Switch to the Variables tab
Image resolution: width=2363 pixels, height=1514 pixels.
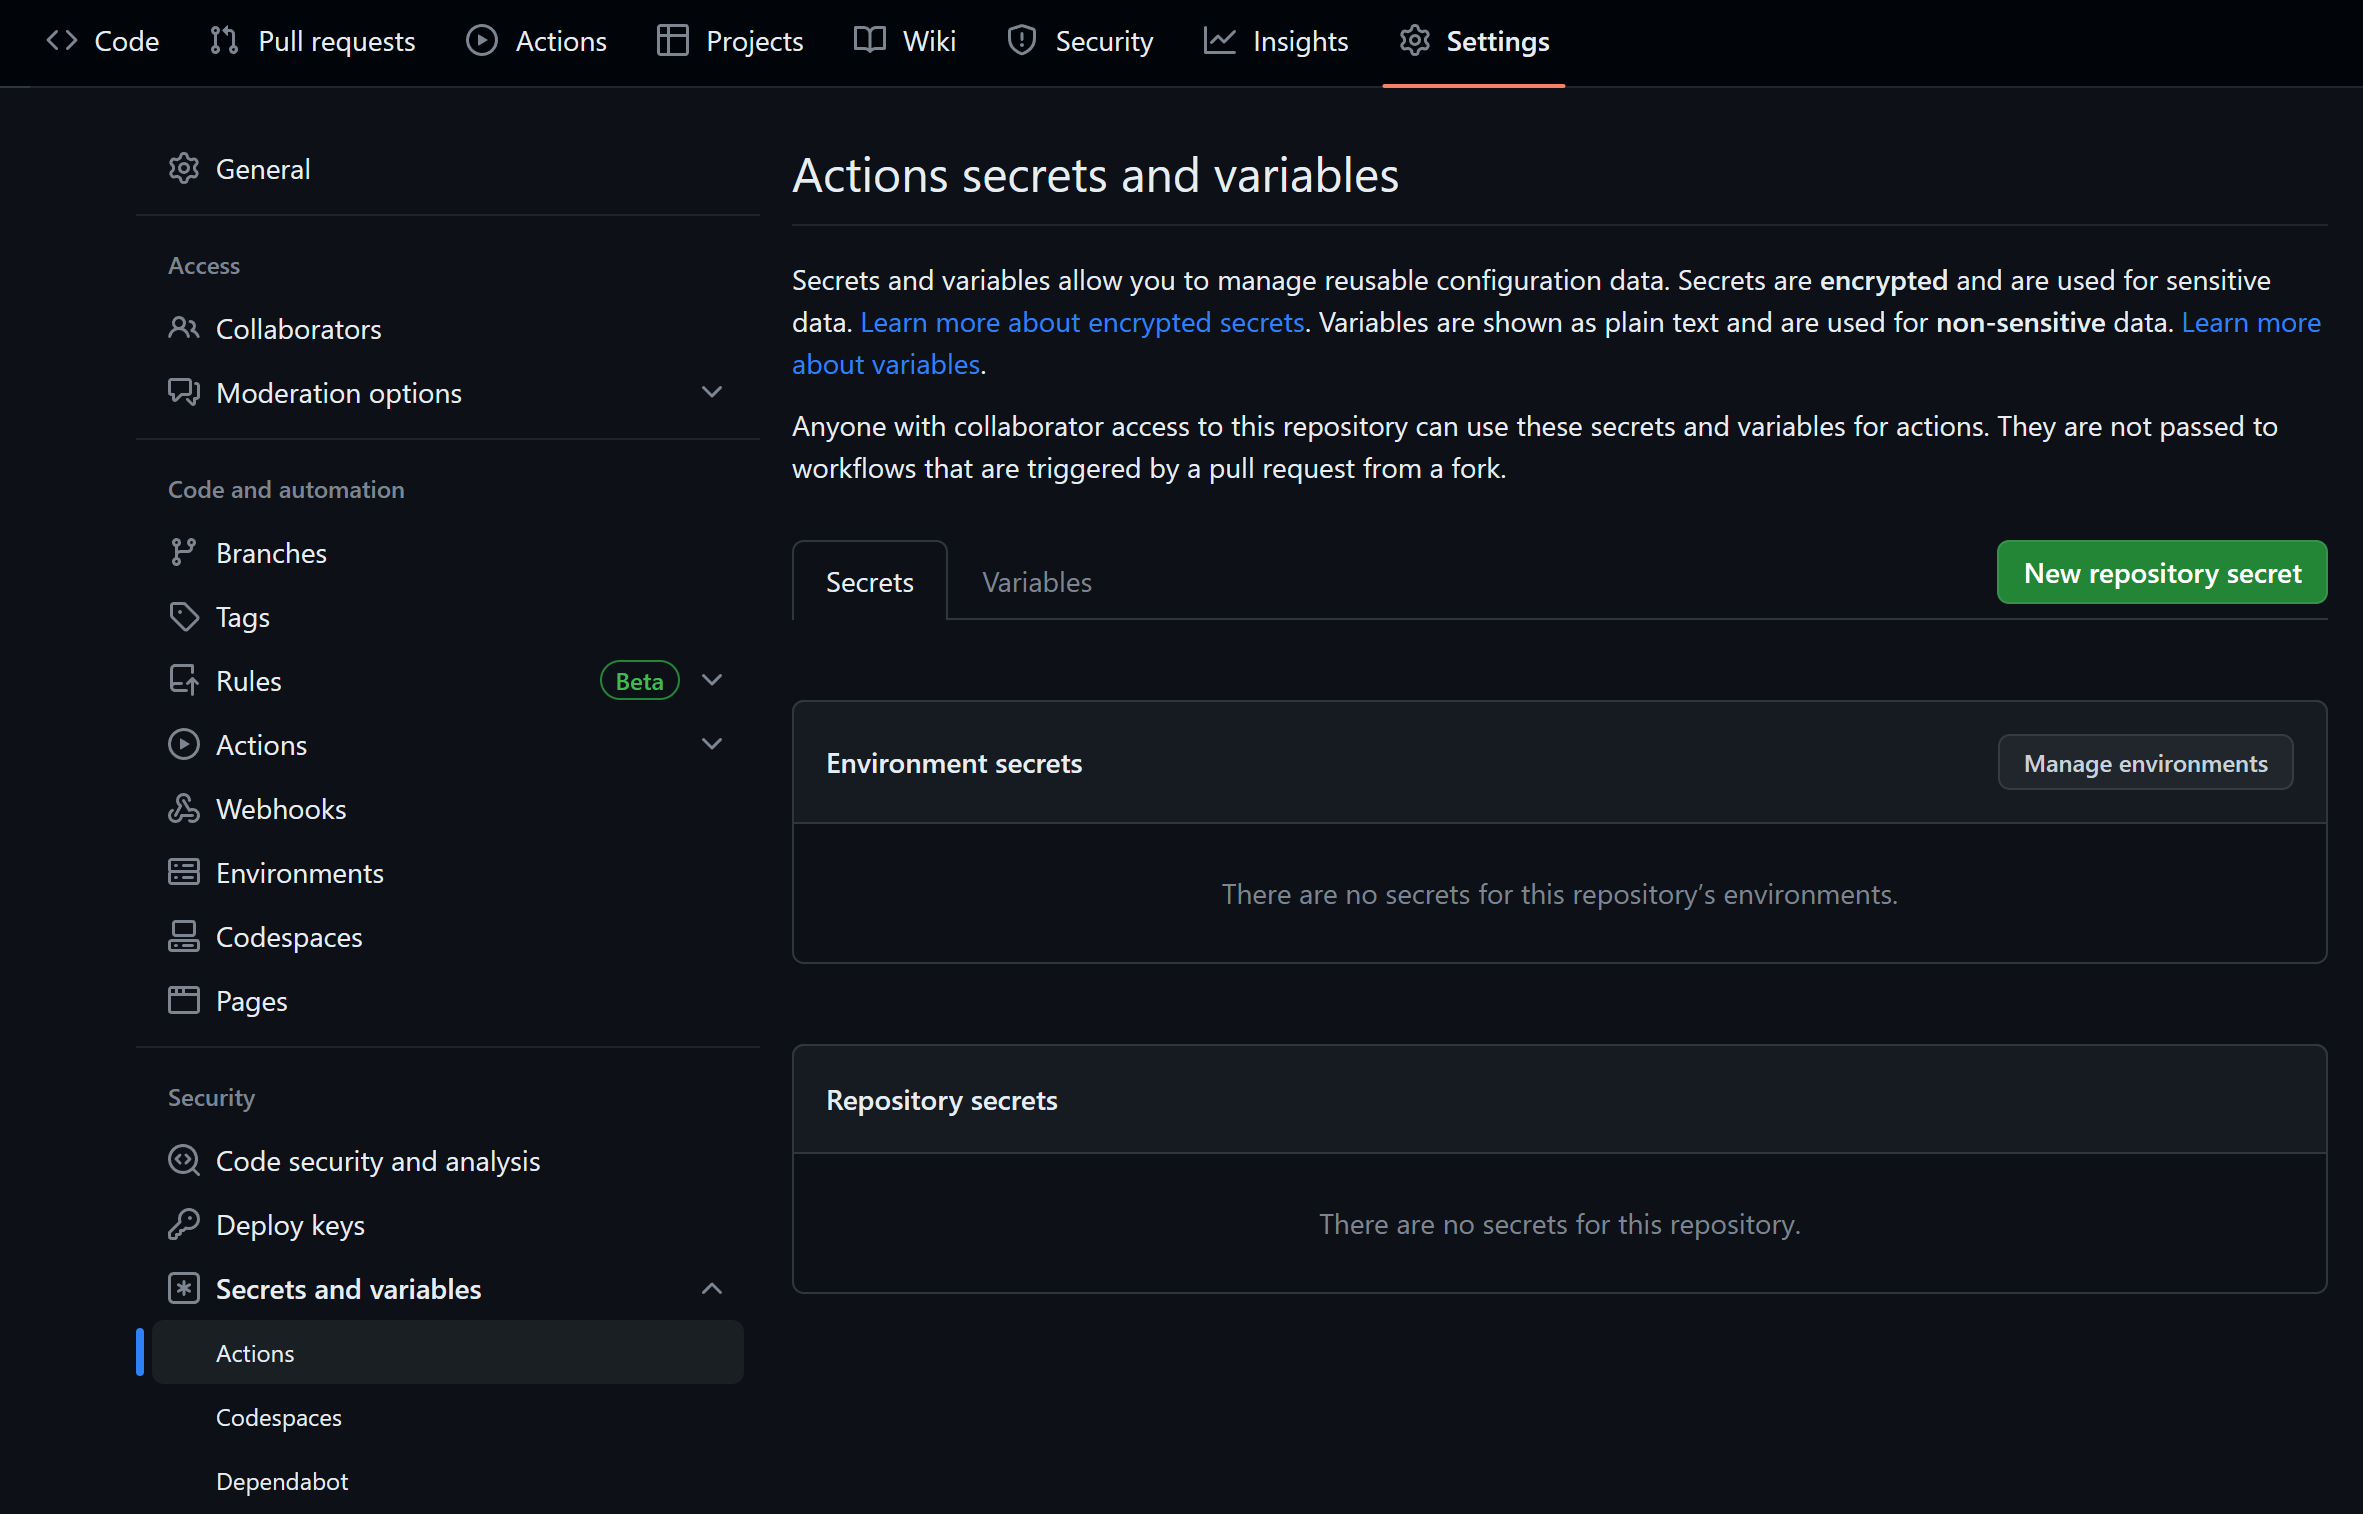pos(1036,582)
